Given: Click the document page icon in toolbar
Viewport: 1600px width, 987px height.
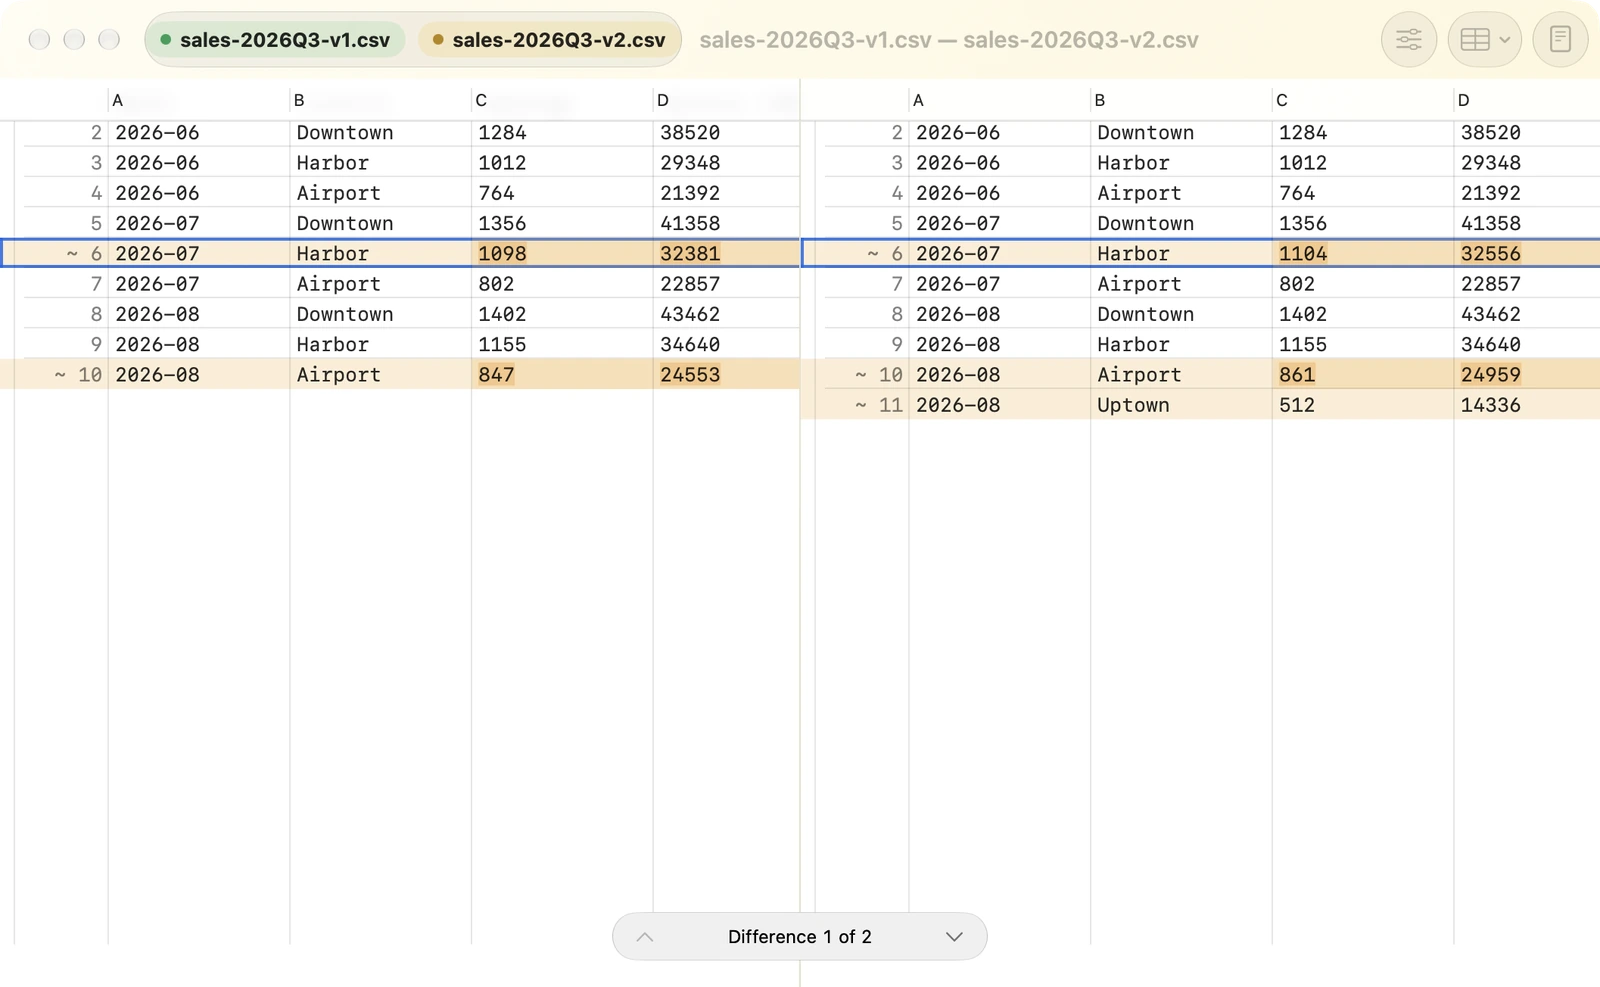Looking at the screenshot, I should coord(1560,40).
